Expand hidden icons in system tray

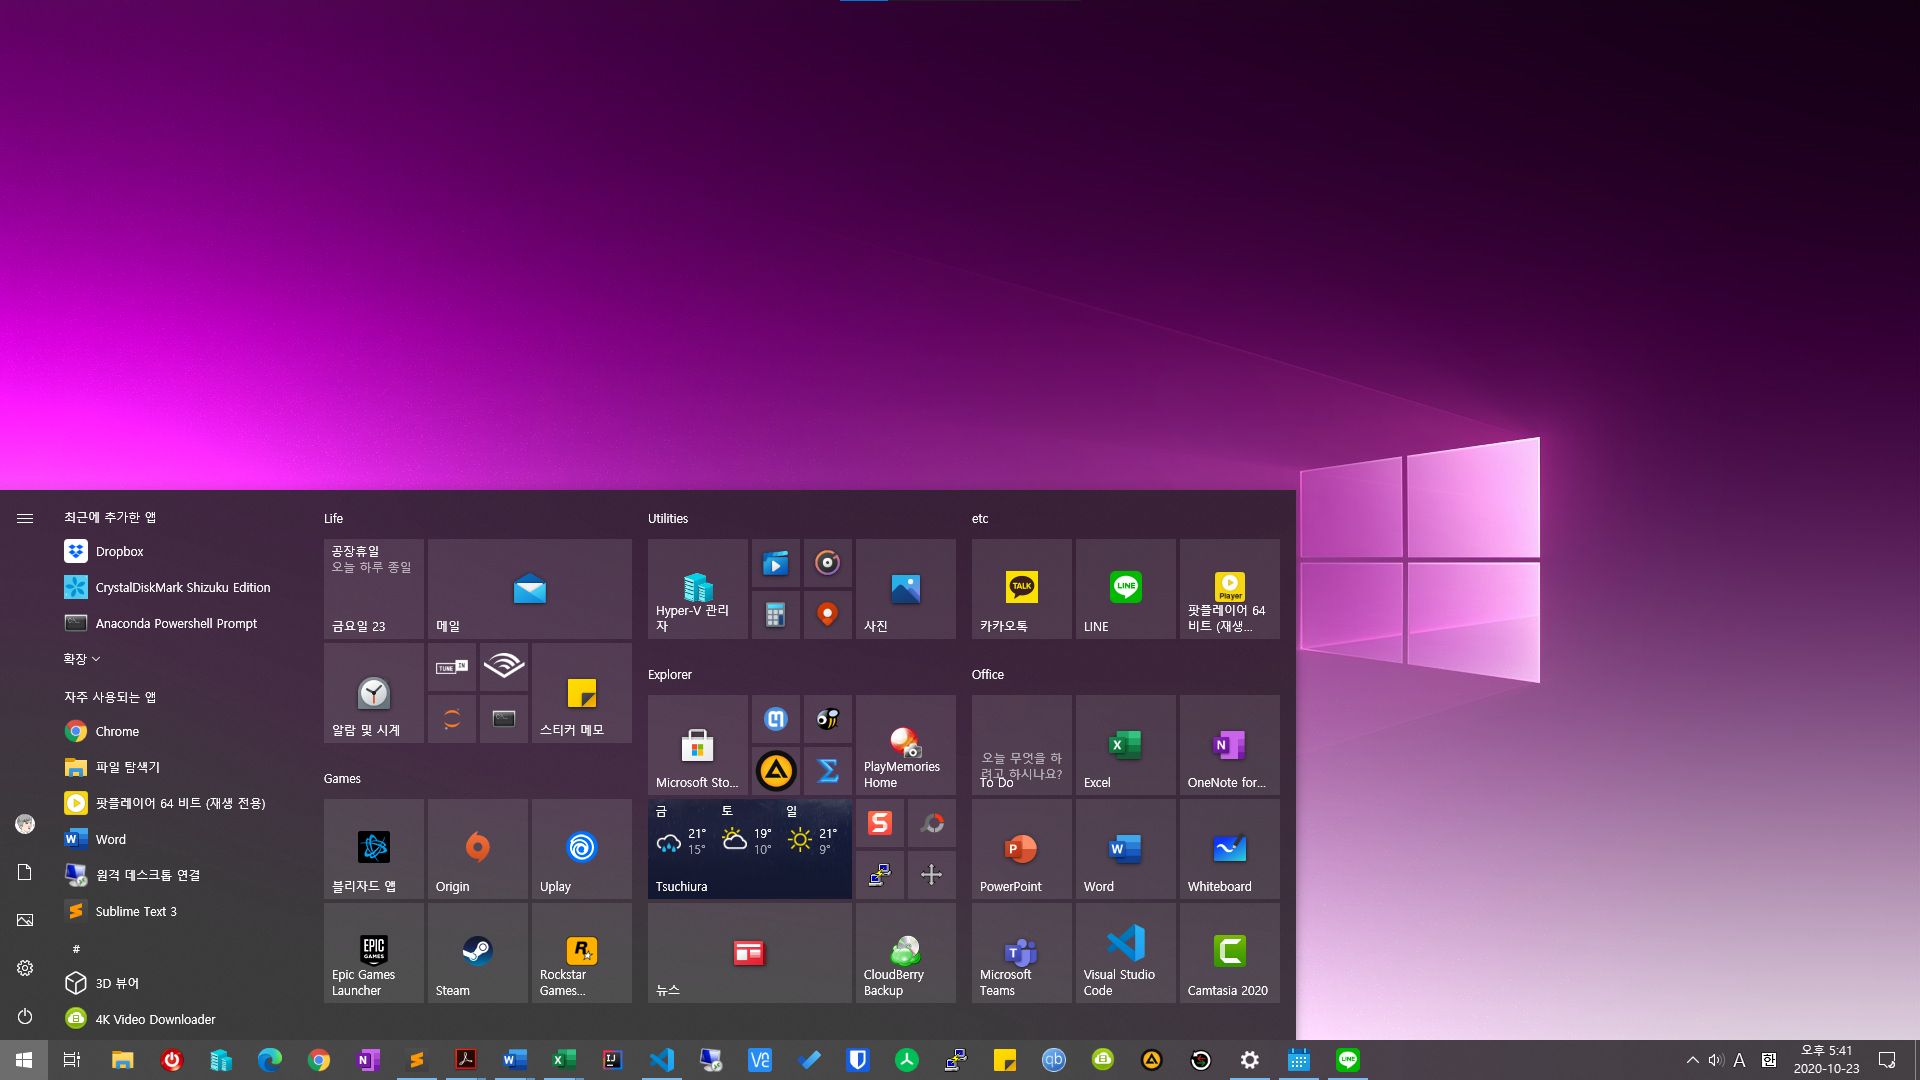tap(1693, 1060)
